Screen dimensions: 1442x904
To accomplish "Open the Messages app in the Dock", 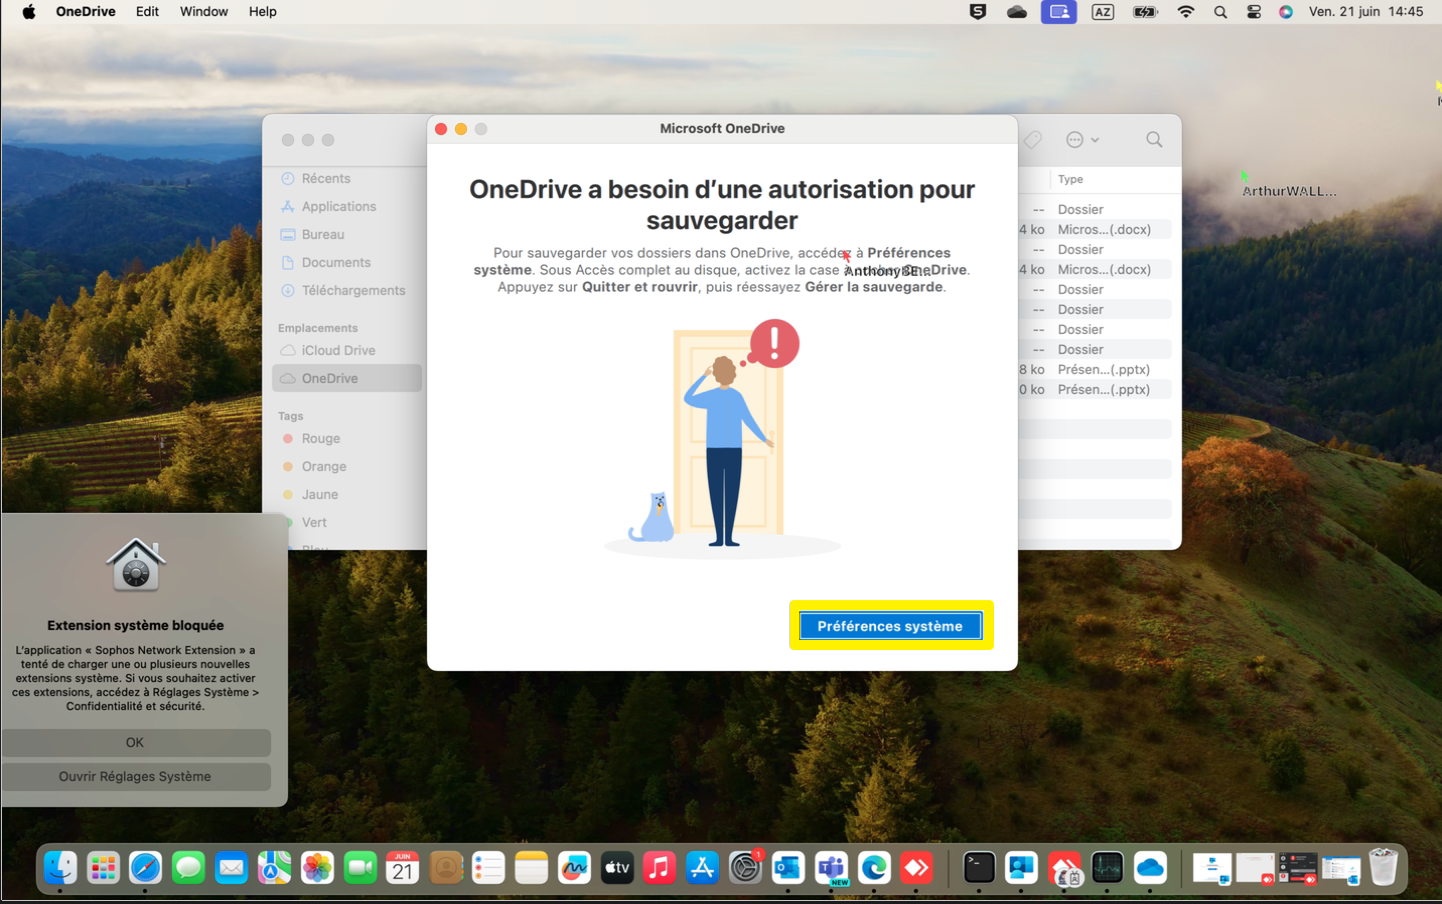I will pos(188,868).
